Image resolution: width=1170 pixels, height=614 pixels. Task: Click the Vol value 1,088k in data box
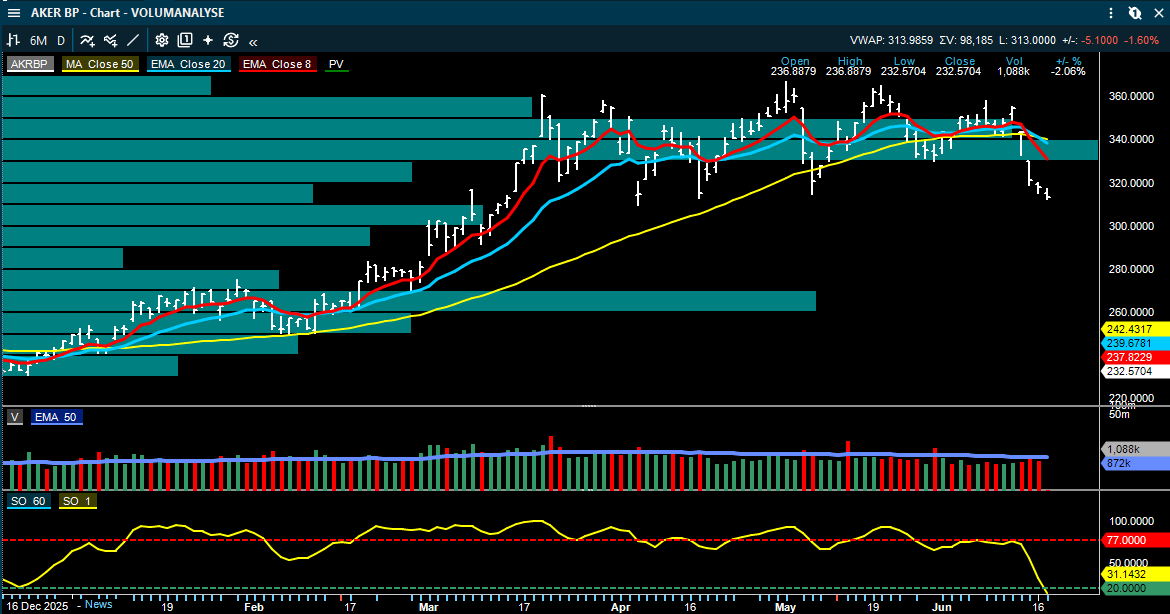pos(1013,72)
